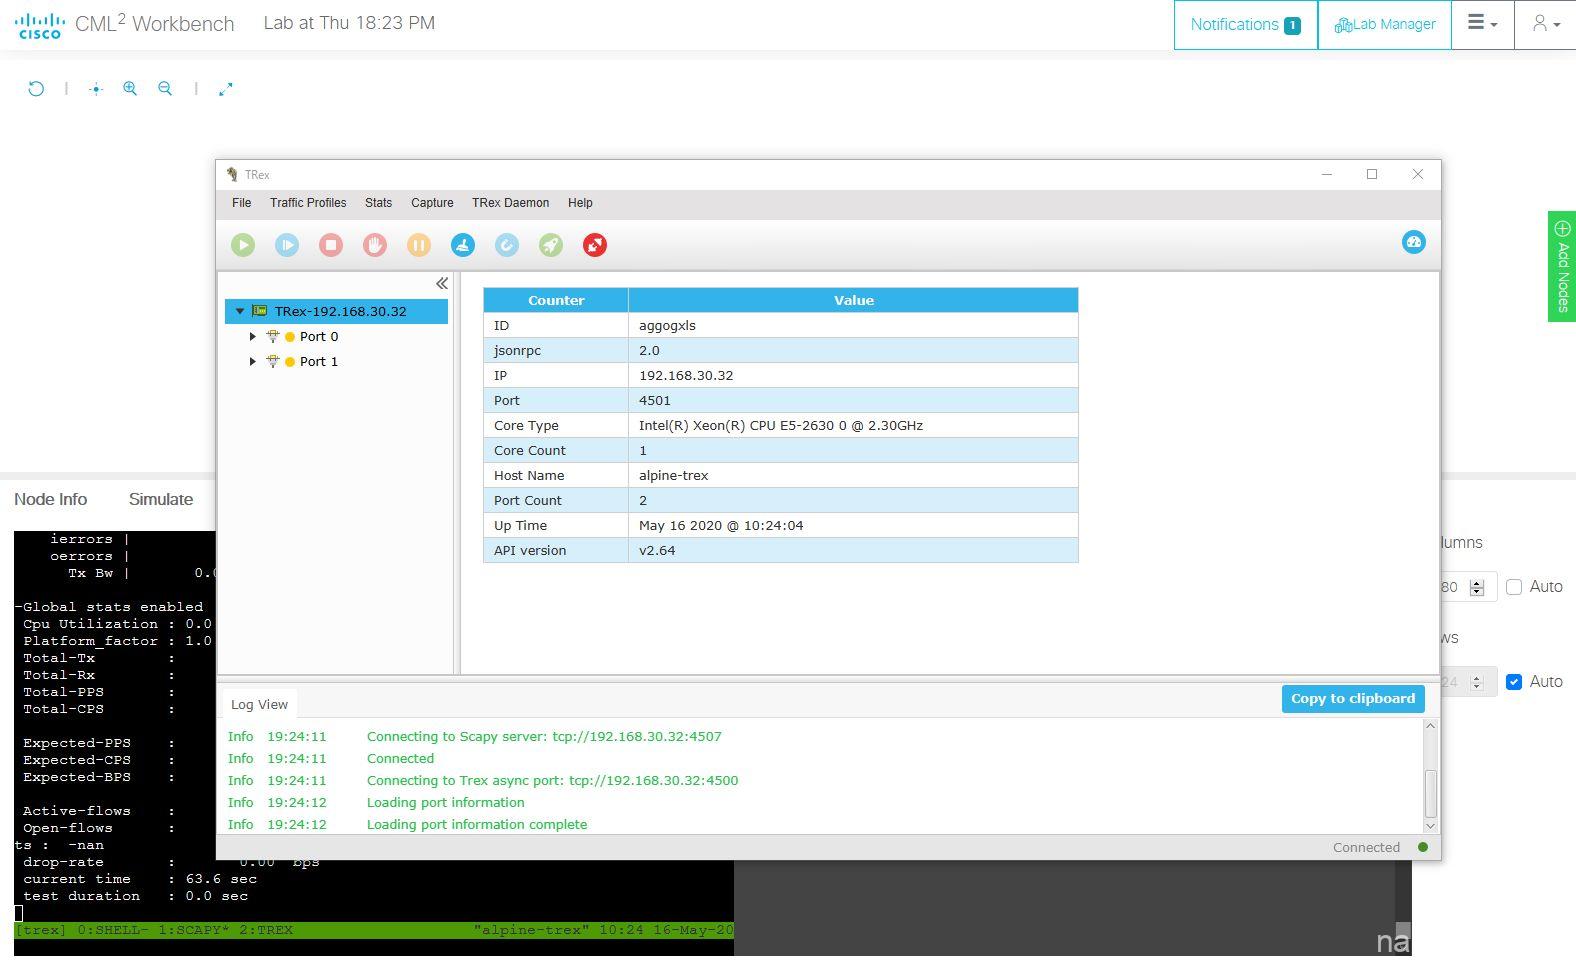Click the blue step-play icon in the TRex toolbar
This screenshot has height=970, width=1576.
point(287,245)
